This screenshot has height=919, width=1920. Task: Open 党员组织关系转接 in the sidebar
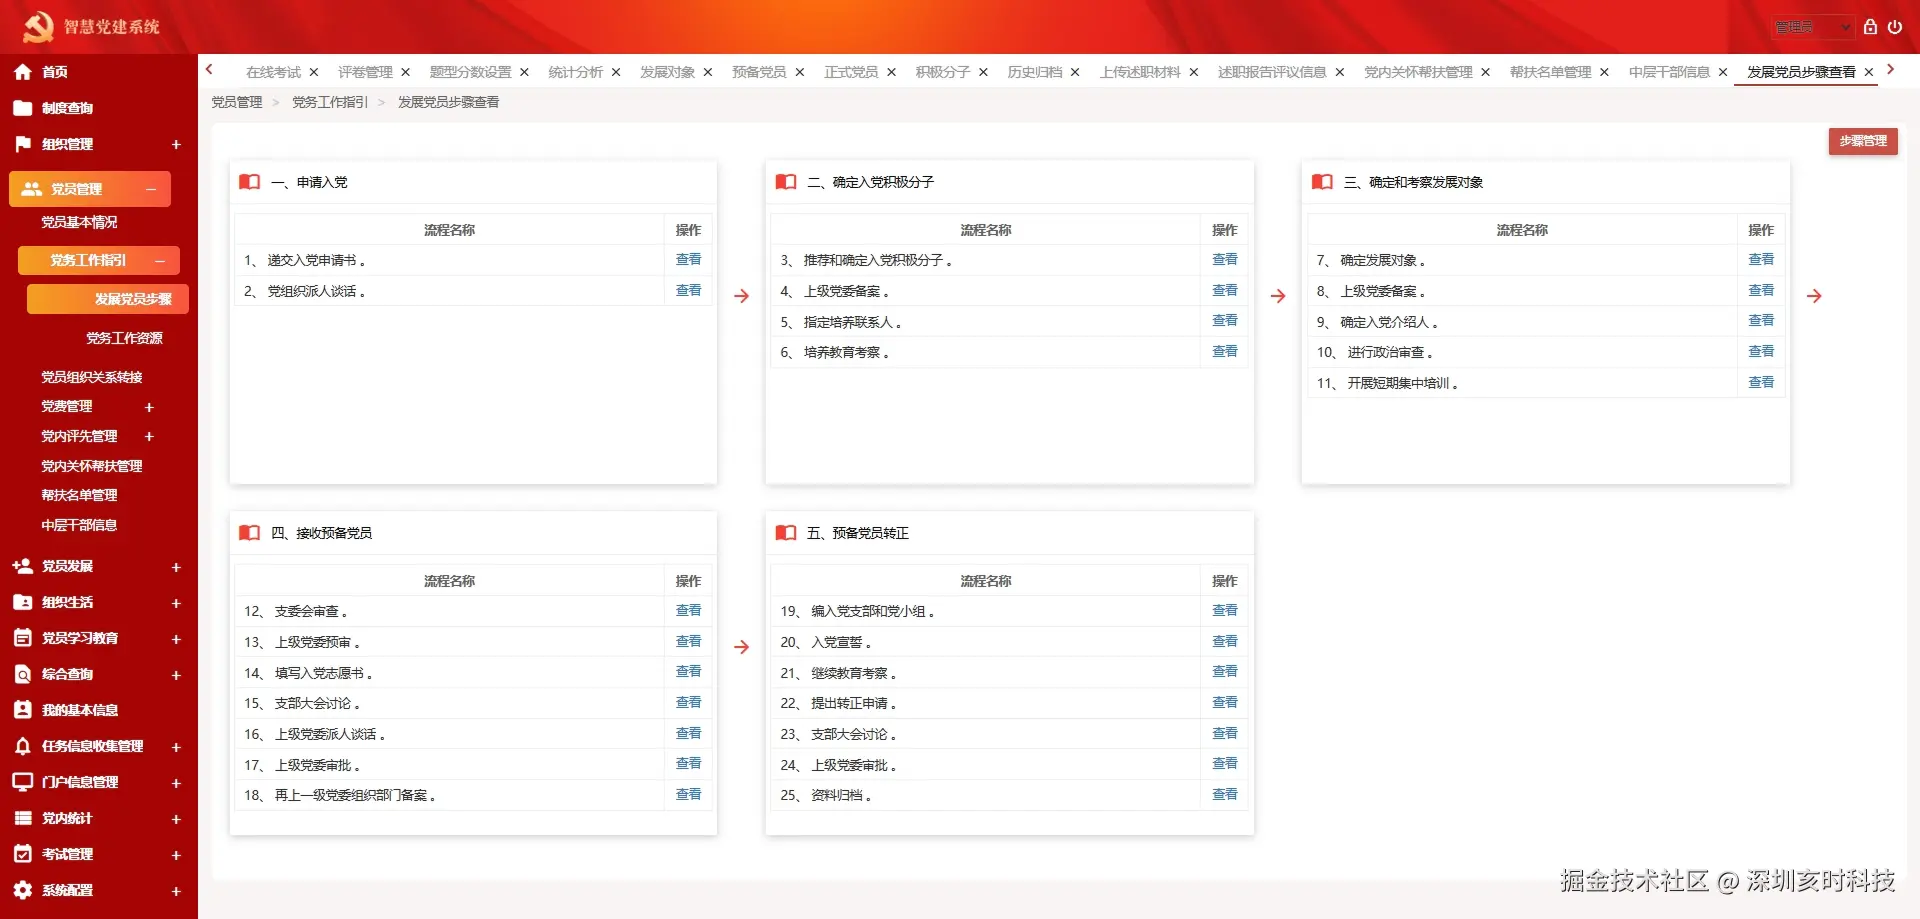pos(92,377)
